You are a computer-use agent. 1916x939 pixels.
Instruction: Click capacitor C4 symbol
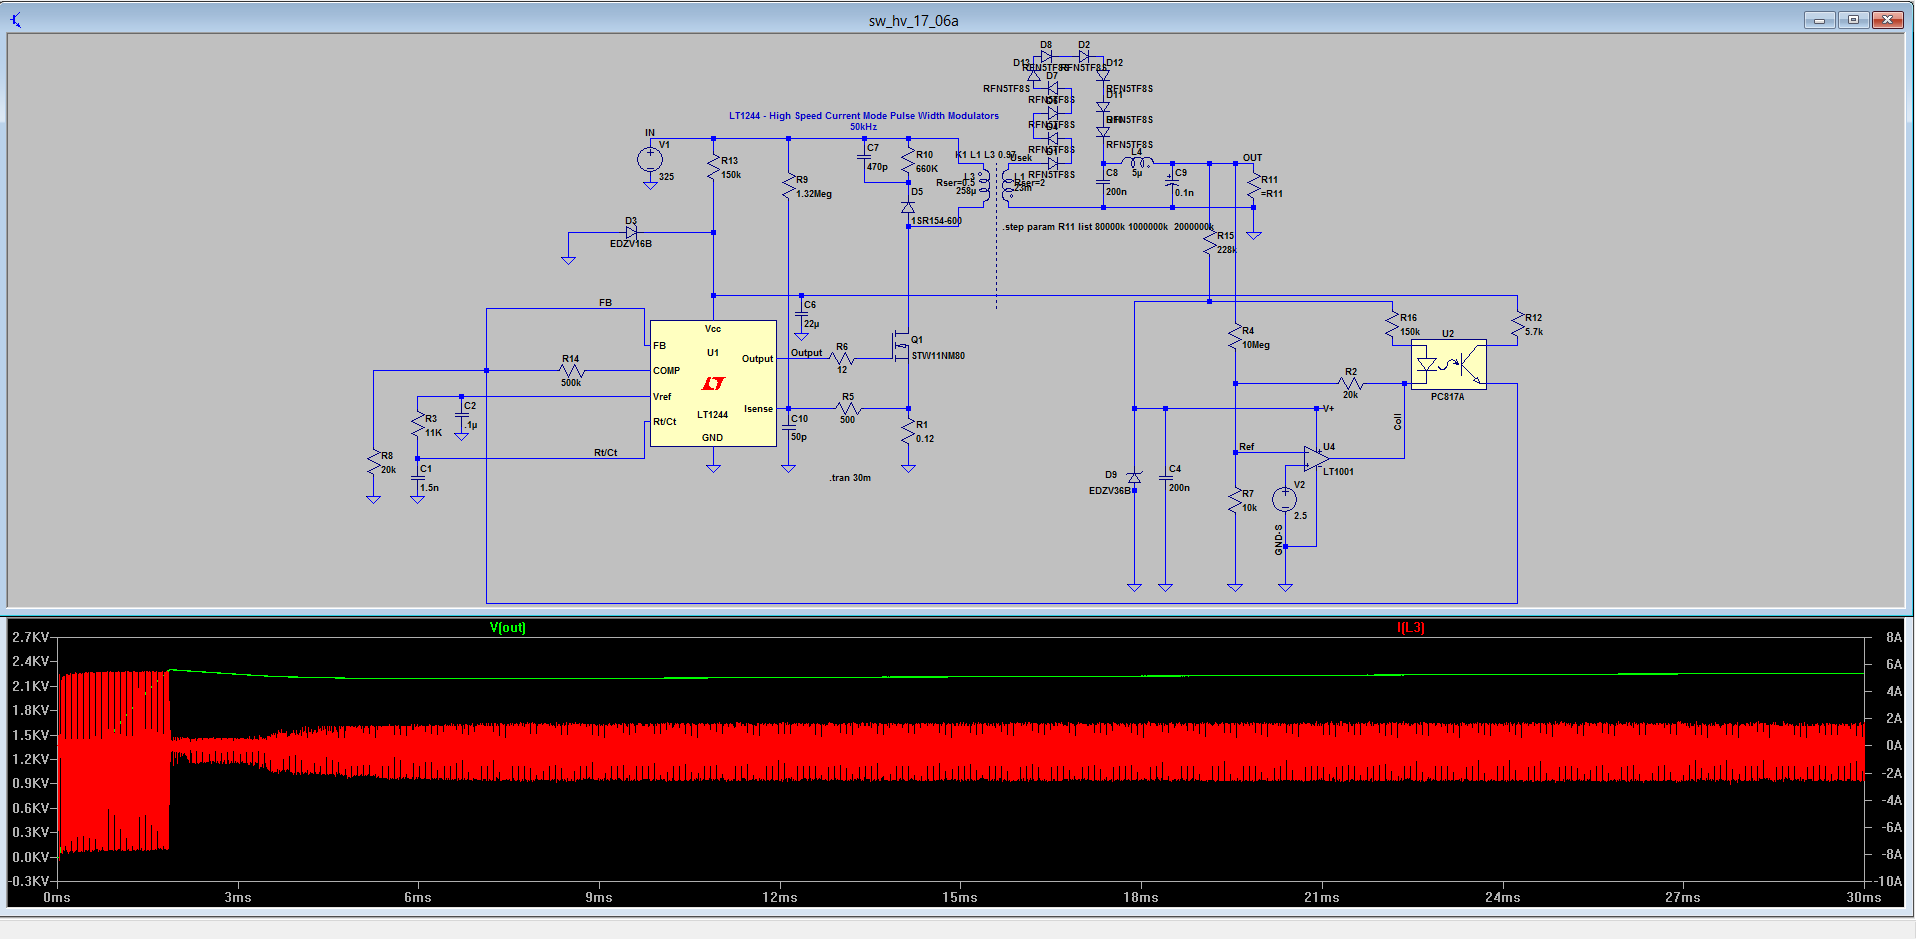click(1165, 478)
